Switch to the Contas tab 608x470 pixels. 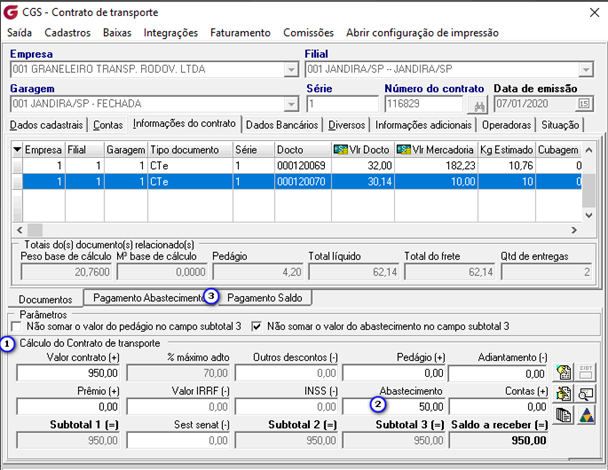108,125
